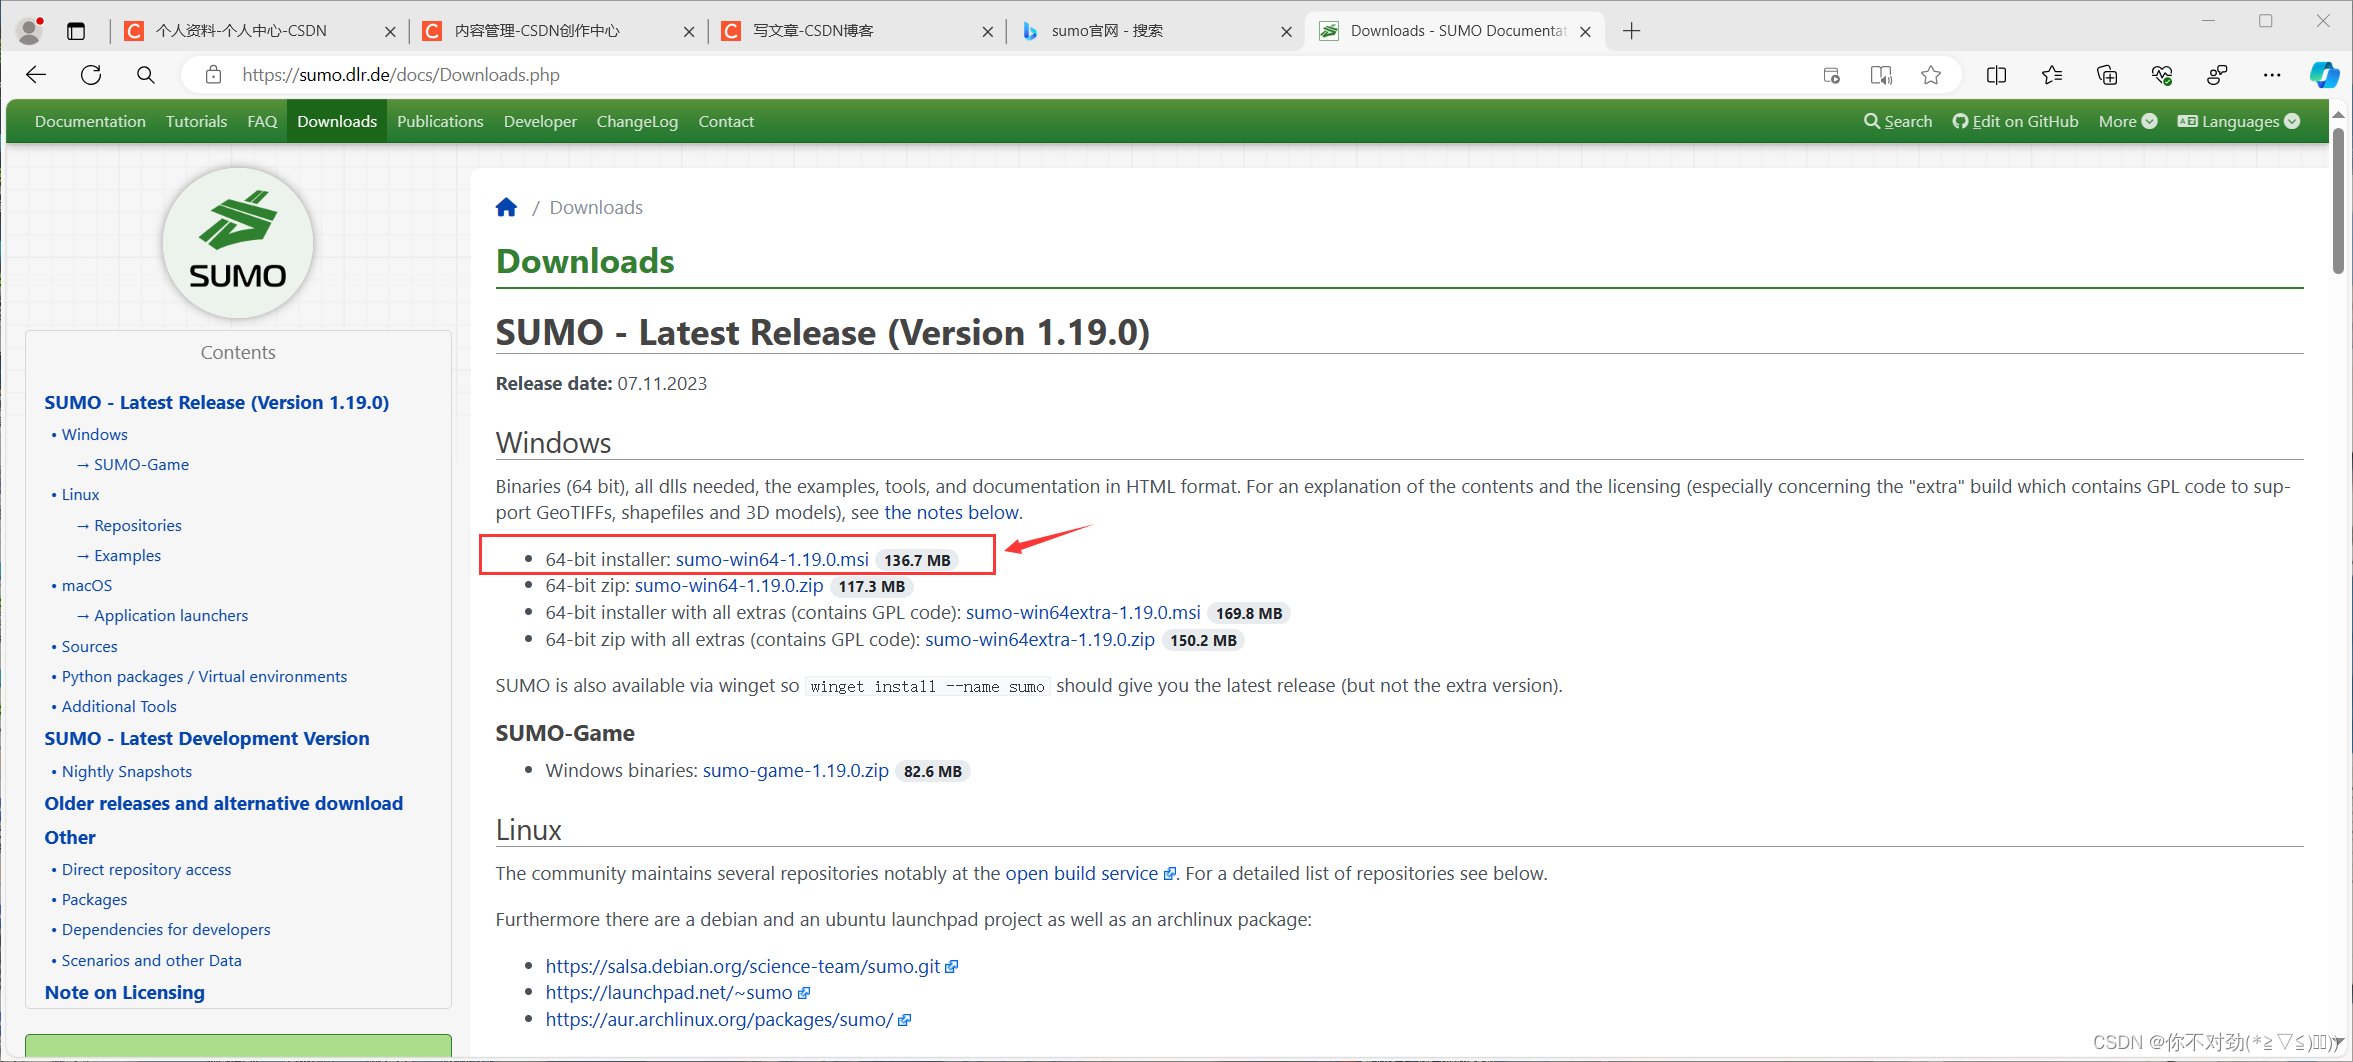Click the page vertical scrollbar

click(x=2338, y=200)
